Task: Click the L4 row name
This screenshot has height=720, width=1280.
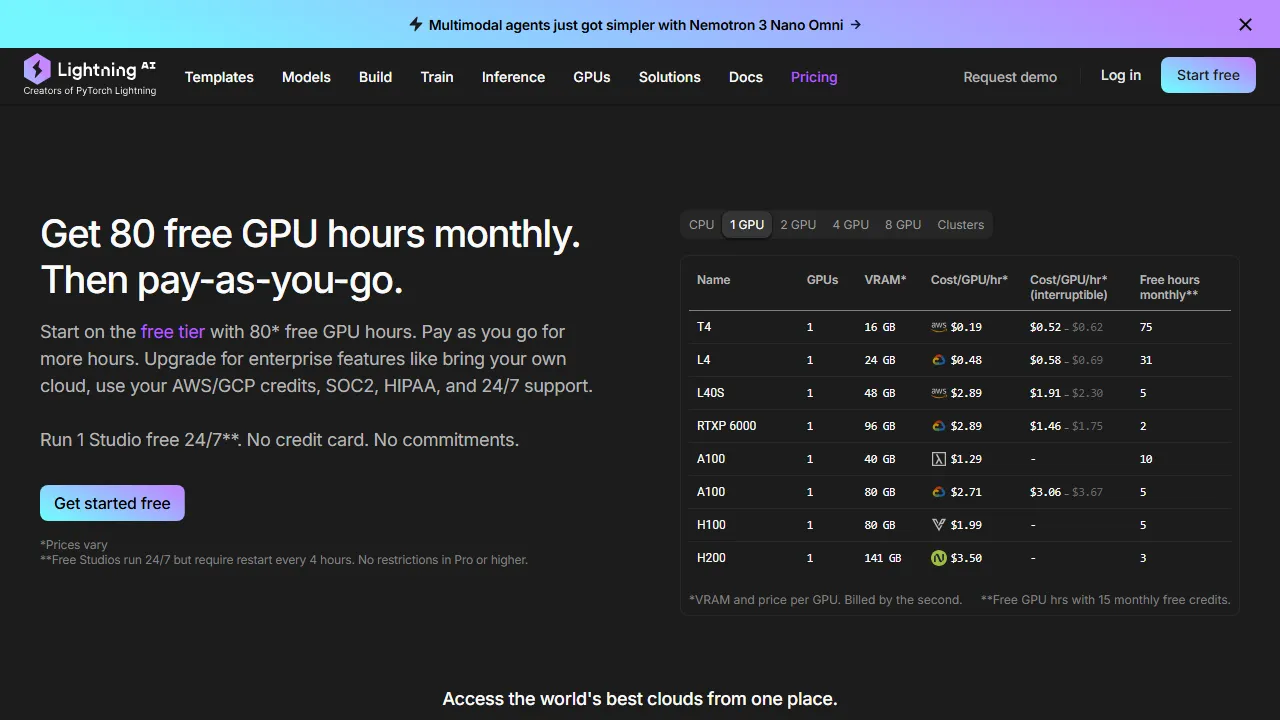Action: tap(704, 360)
